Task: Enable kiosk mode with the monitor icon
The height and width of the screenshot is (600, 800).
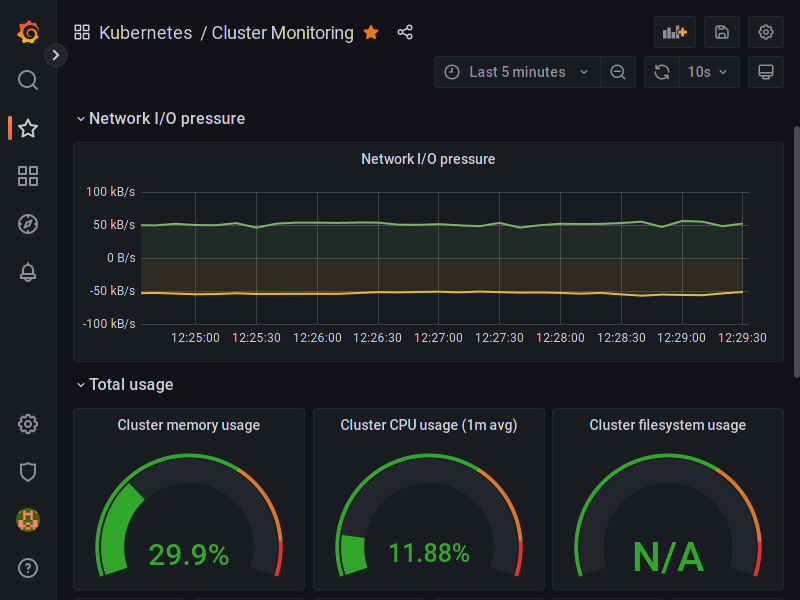Action: pyautogui.click(x=766, y=71)
